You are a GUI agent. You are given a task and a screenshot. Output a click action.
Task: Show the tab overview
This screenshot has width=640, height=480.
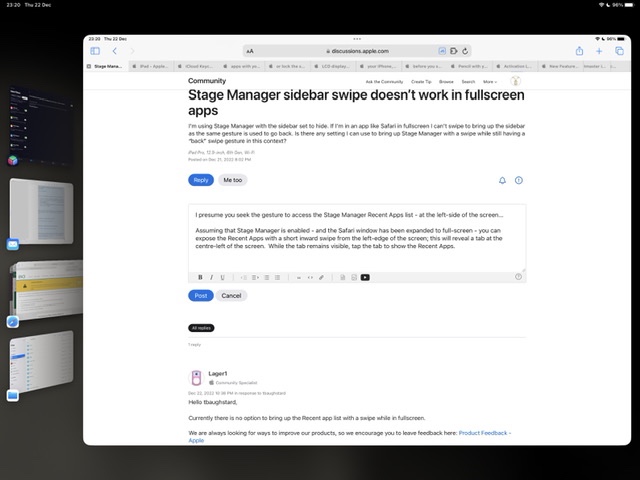click(x=619, y=51)
